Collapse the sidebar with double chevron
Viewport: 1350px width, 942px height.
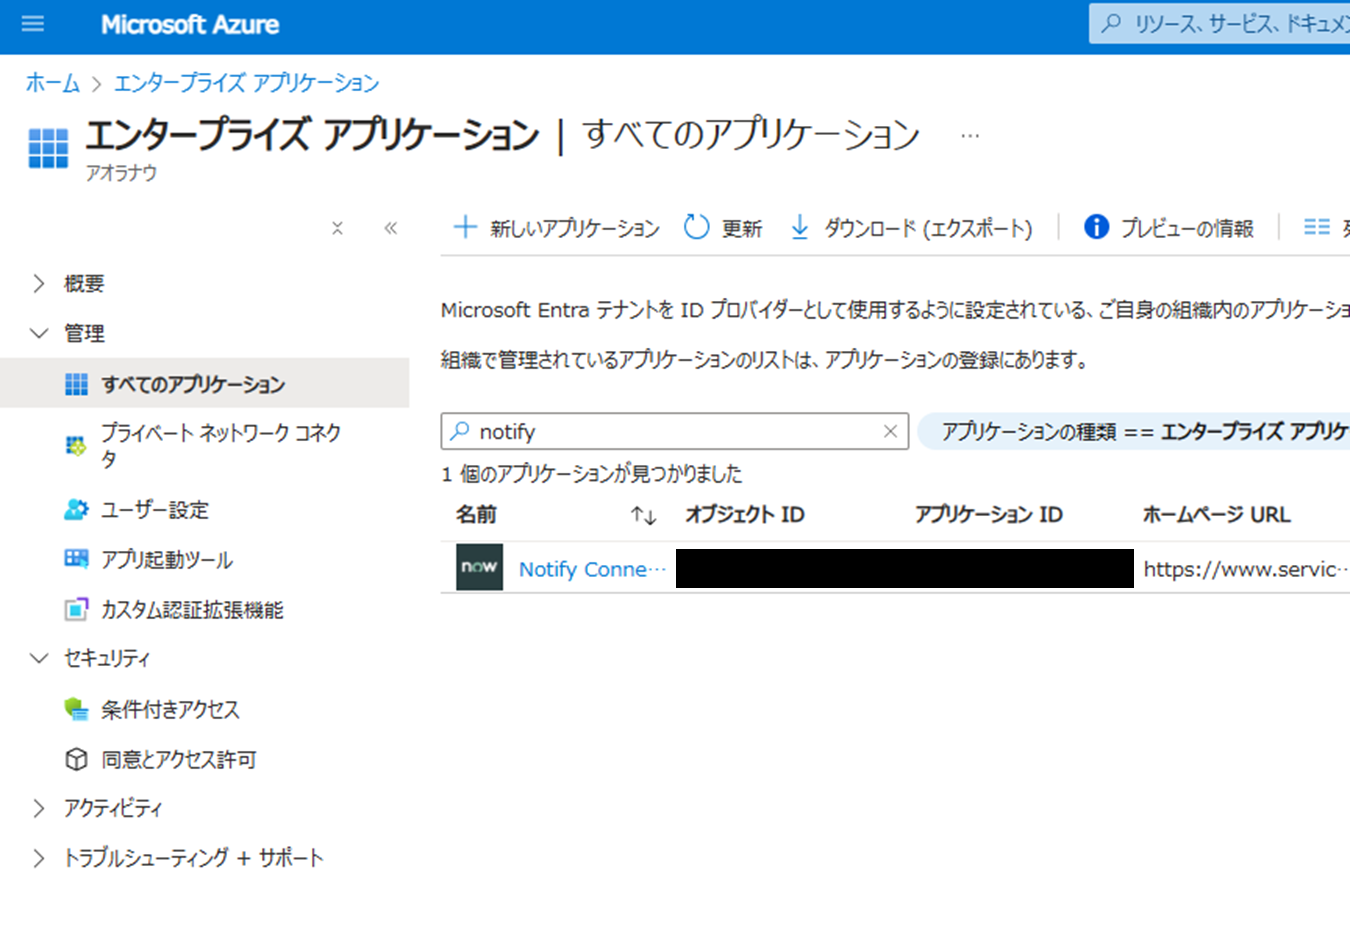tap(391, 228)
